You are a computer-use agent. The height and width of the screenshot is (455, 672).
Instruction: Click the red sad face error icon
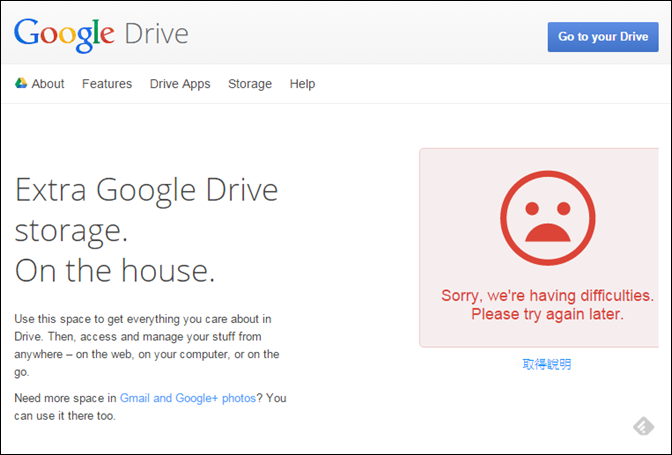tap(547, 218)
